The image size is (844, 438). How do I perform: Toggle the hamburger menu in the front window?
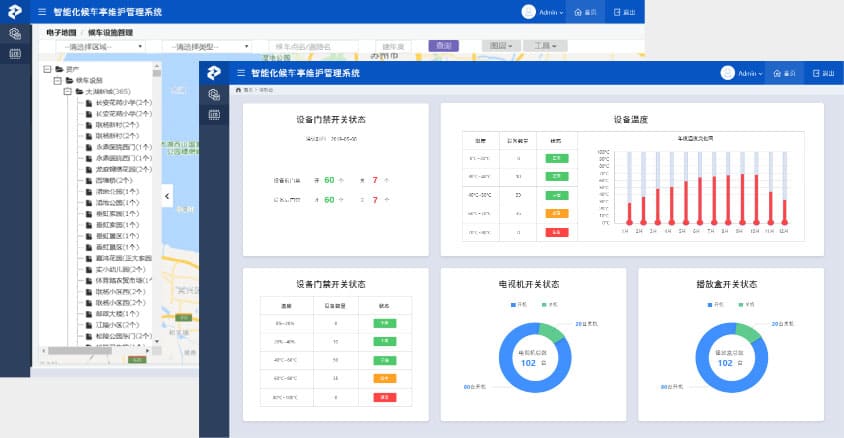coord(241,73)
